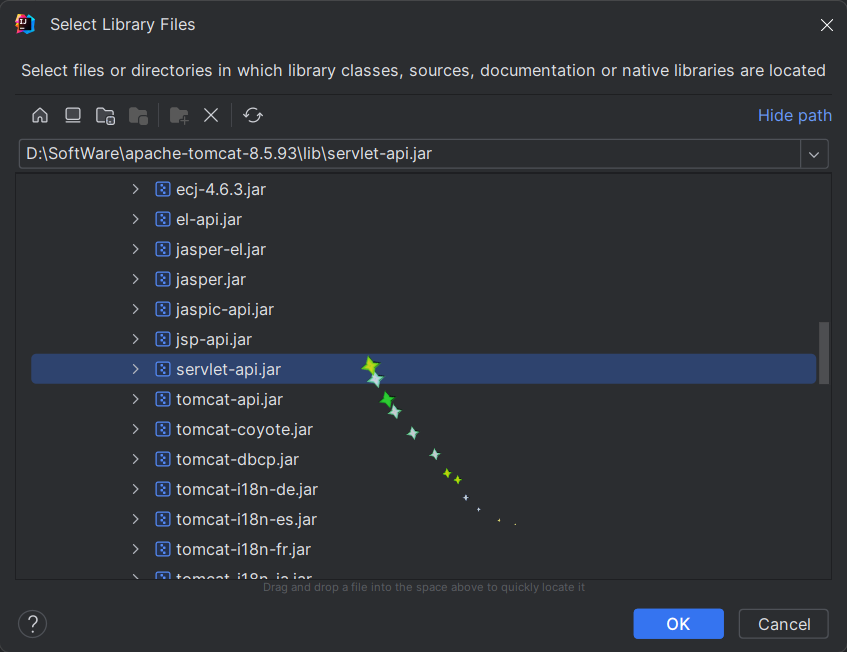Expand the ecj-4.6.3.jar node

[136, 189]
